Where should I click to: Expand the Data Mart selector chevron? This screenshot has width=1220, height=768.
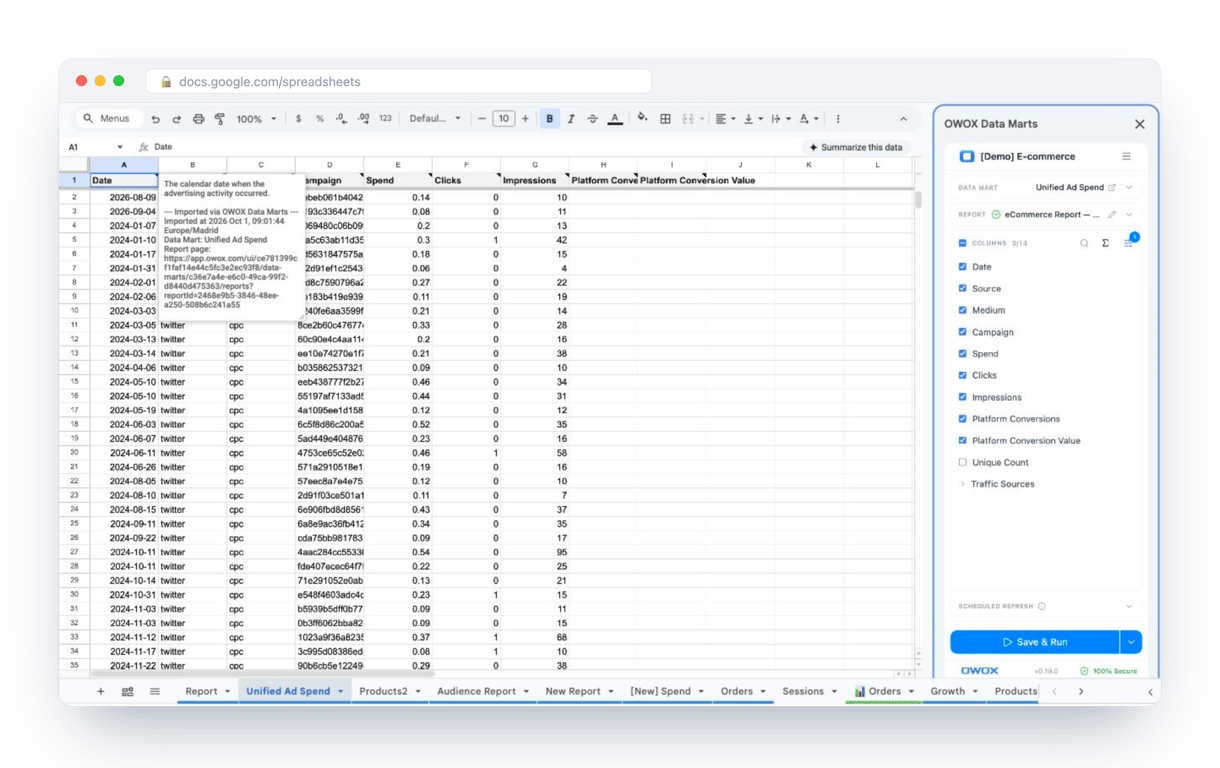point(1129,188)
